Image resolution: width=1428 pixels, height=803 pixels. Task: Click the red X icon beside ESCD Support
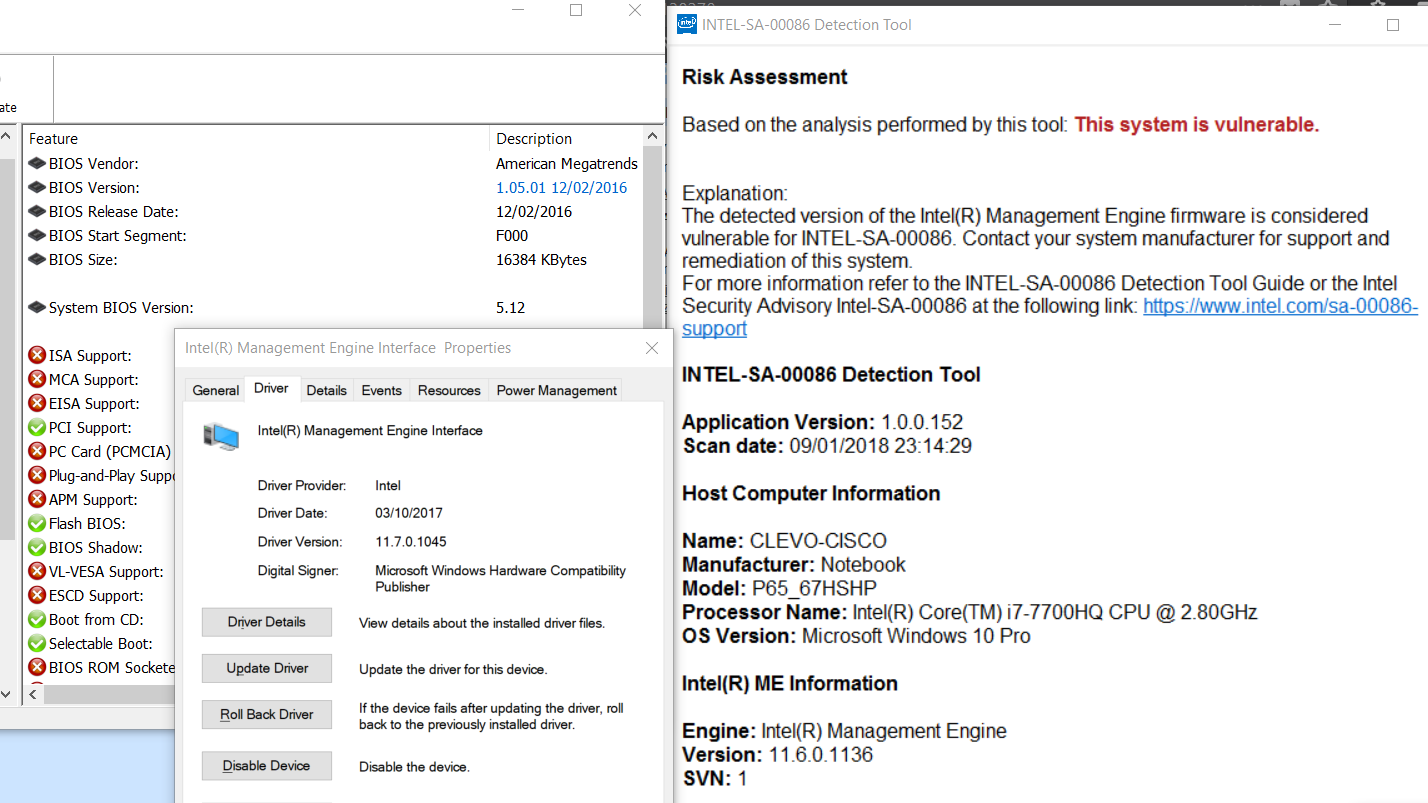tap(37, 596)
